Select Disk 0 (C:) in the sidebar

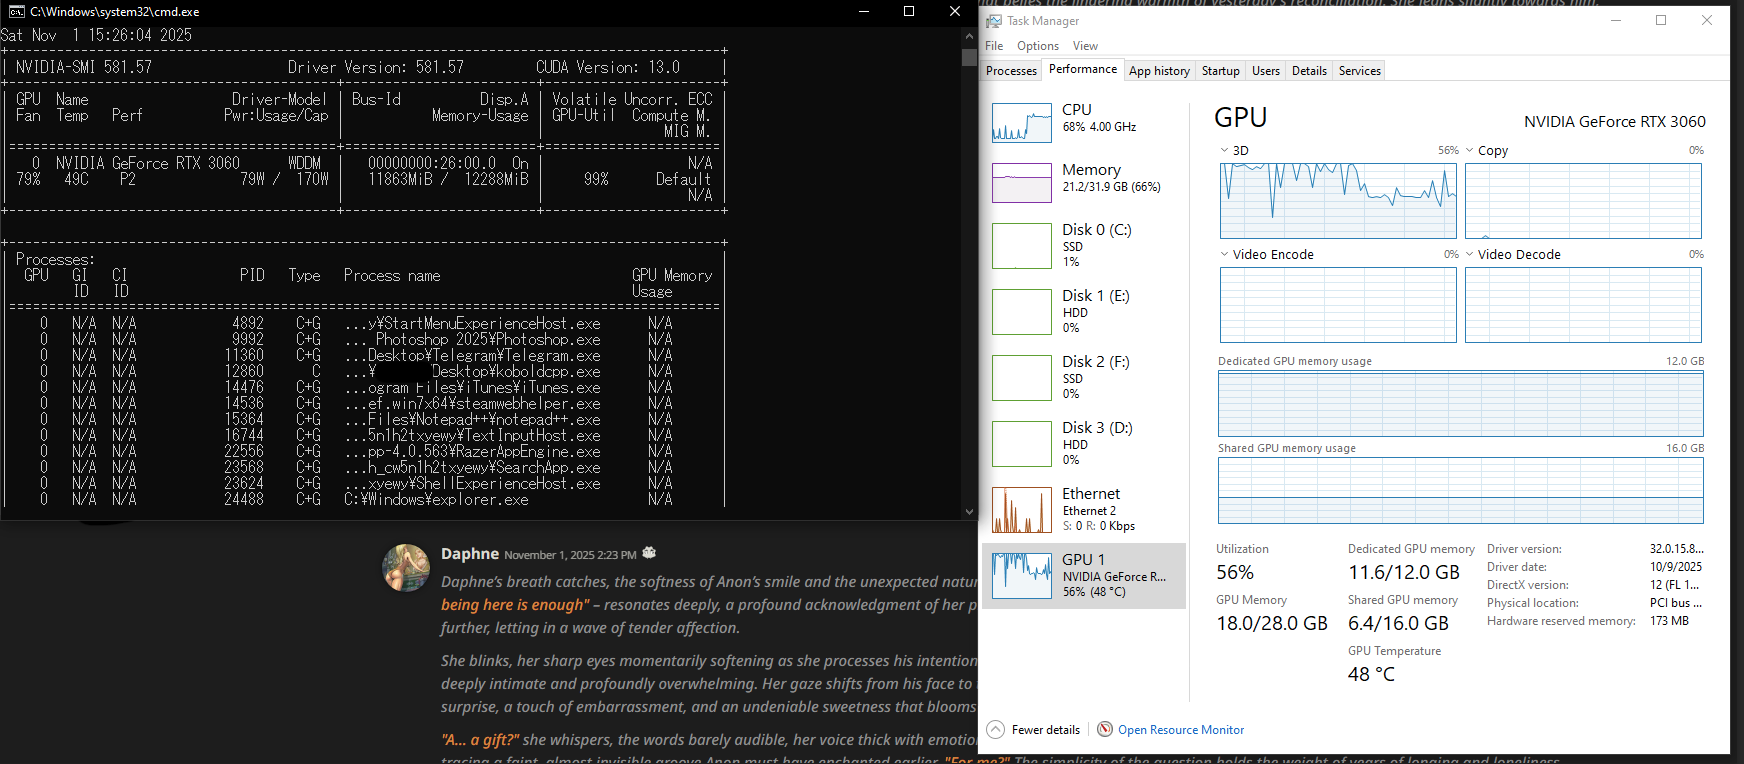[x=1084, y=245]
